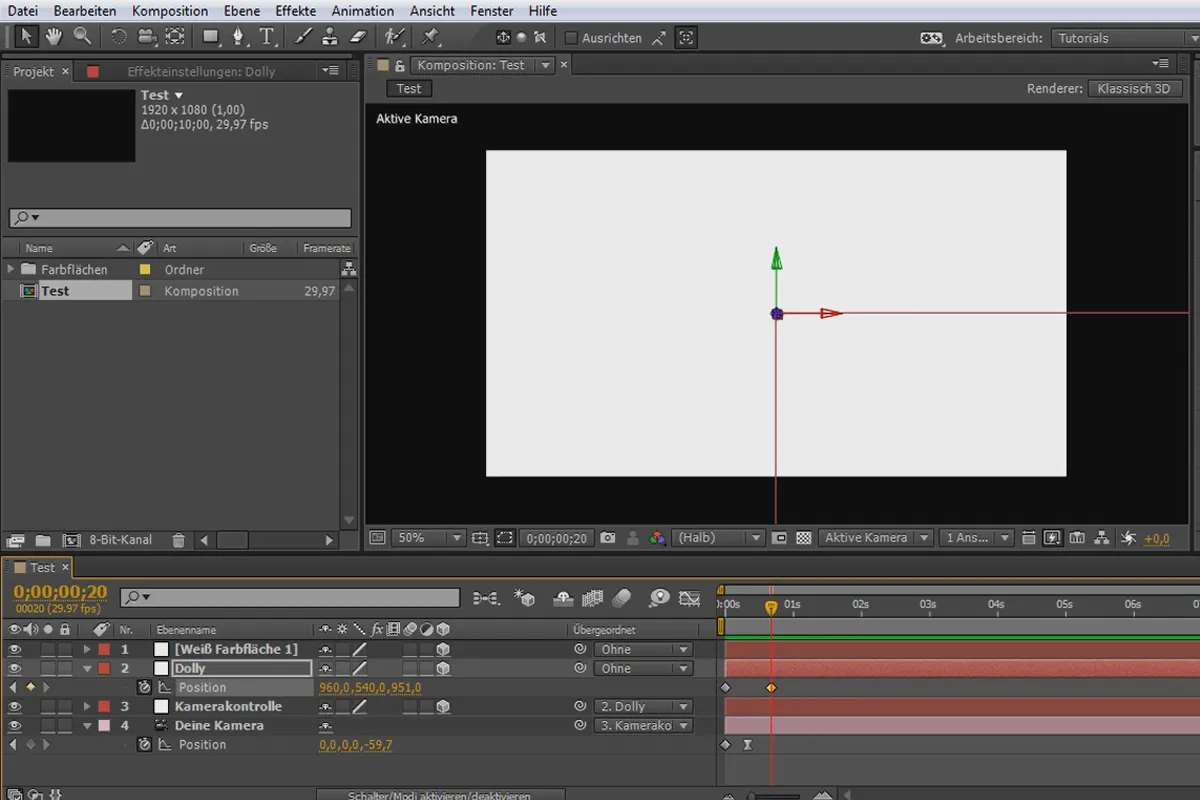Click the current time 0;00;00;20 display
Image resolution: width=1200 pixels, height=800 pixels.
click(x=59, y=592)
